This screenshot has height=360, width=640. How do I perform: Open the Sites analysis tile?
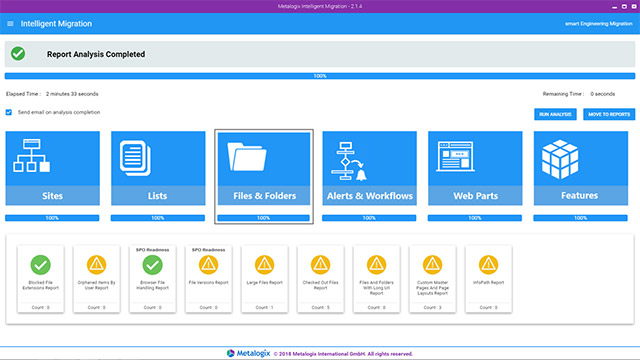click(x=52, y=168)
